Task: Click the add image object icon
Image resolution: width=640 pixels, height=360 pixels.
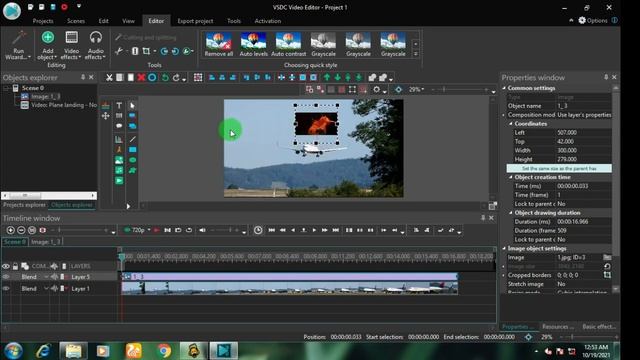Action: coord(119,160)
